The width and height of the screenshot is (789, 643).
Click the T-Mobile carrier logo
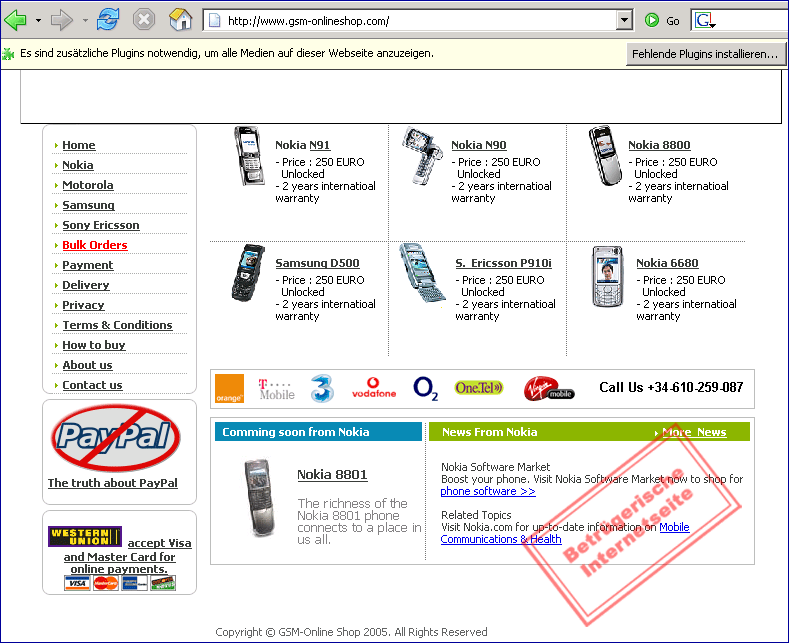pyautogui.click(x=276, y=389)
